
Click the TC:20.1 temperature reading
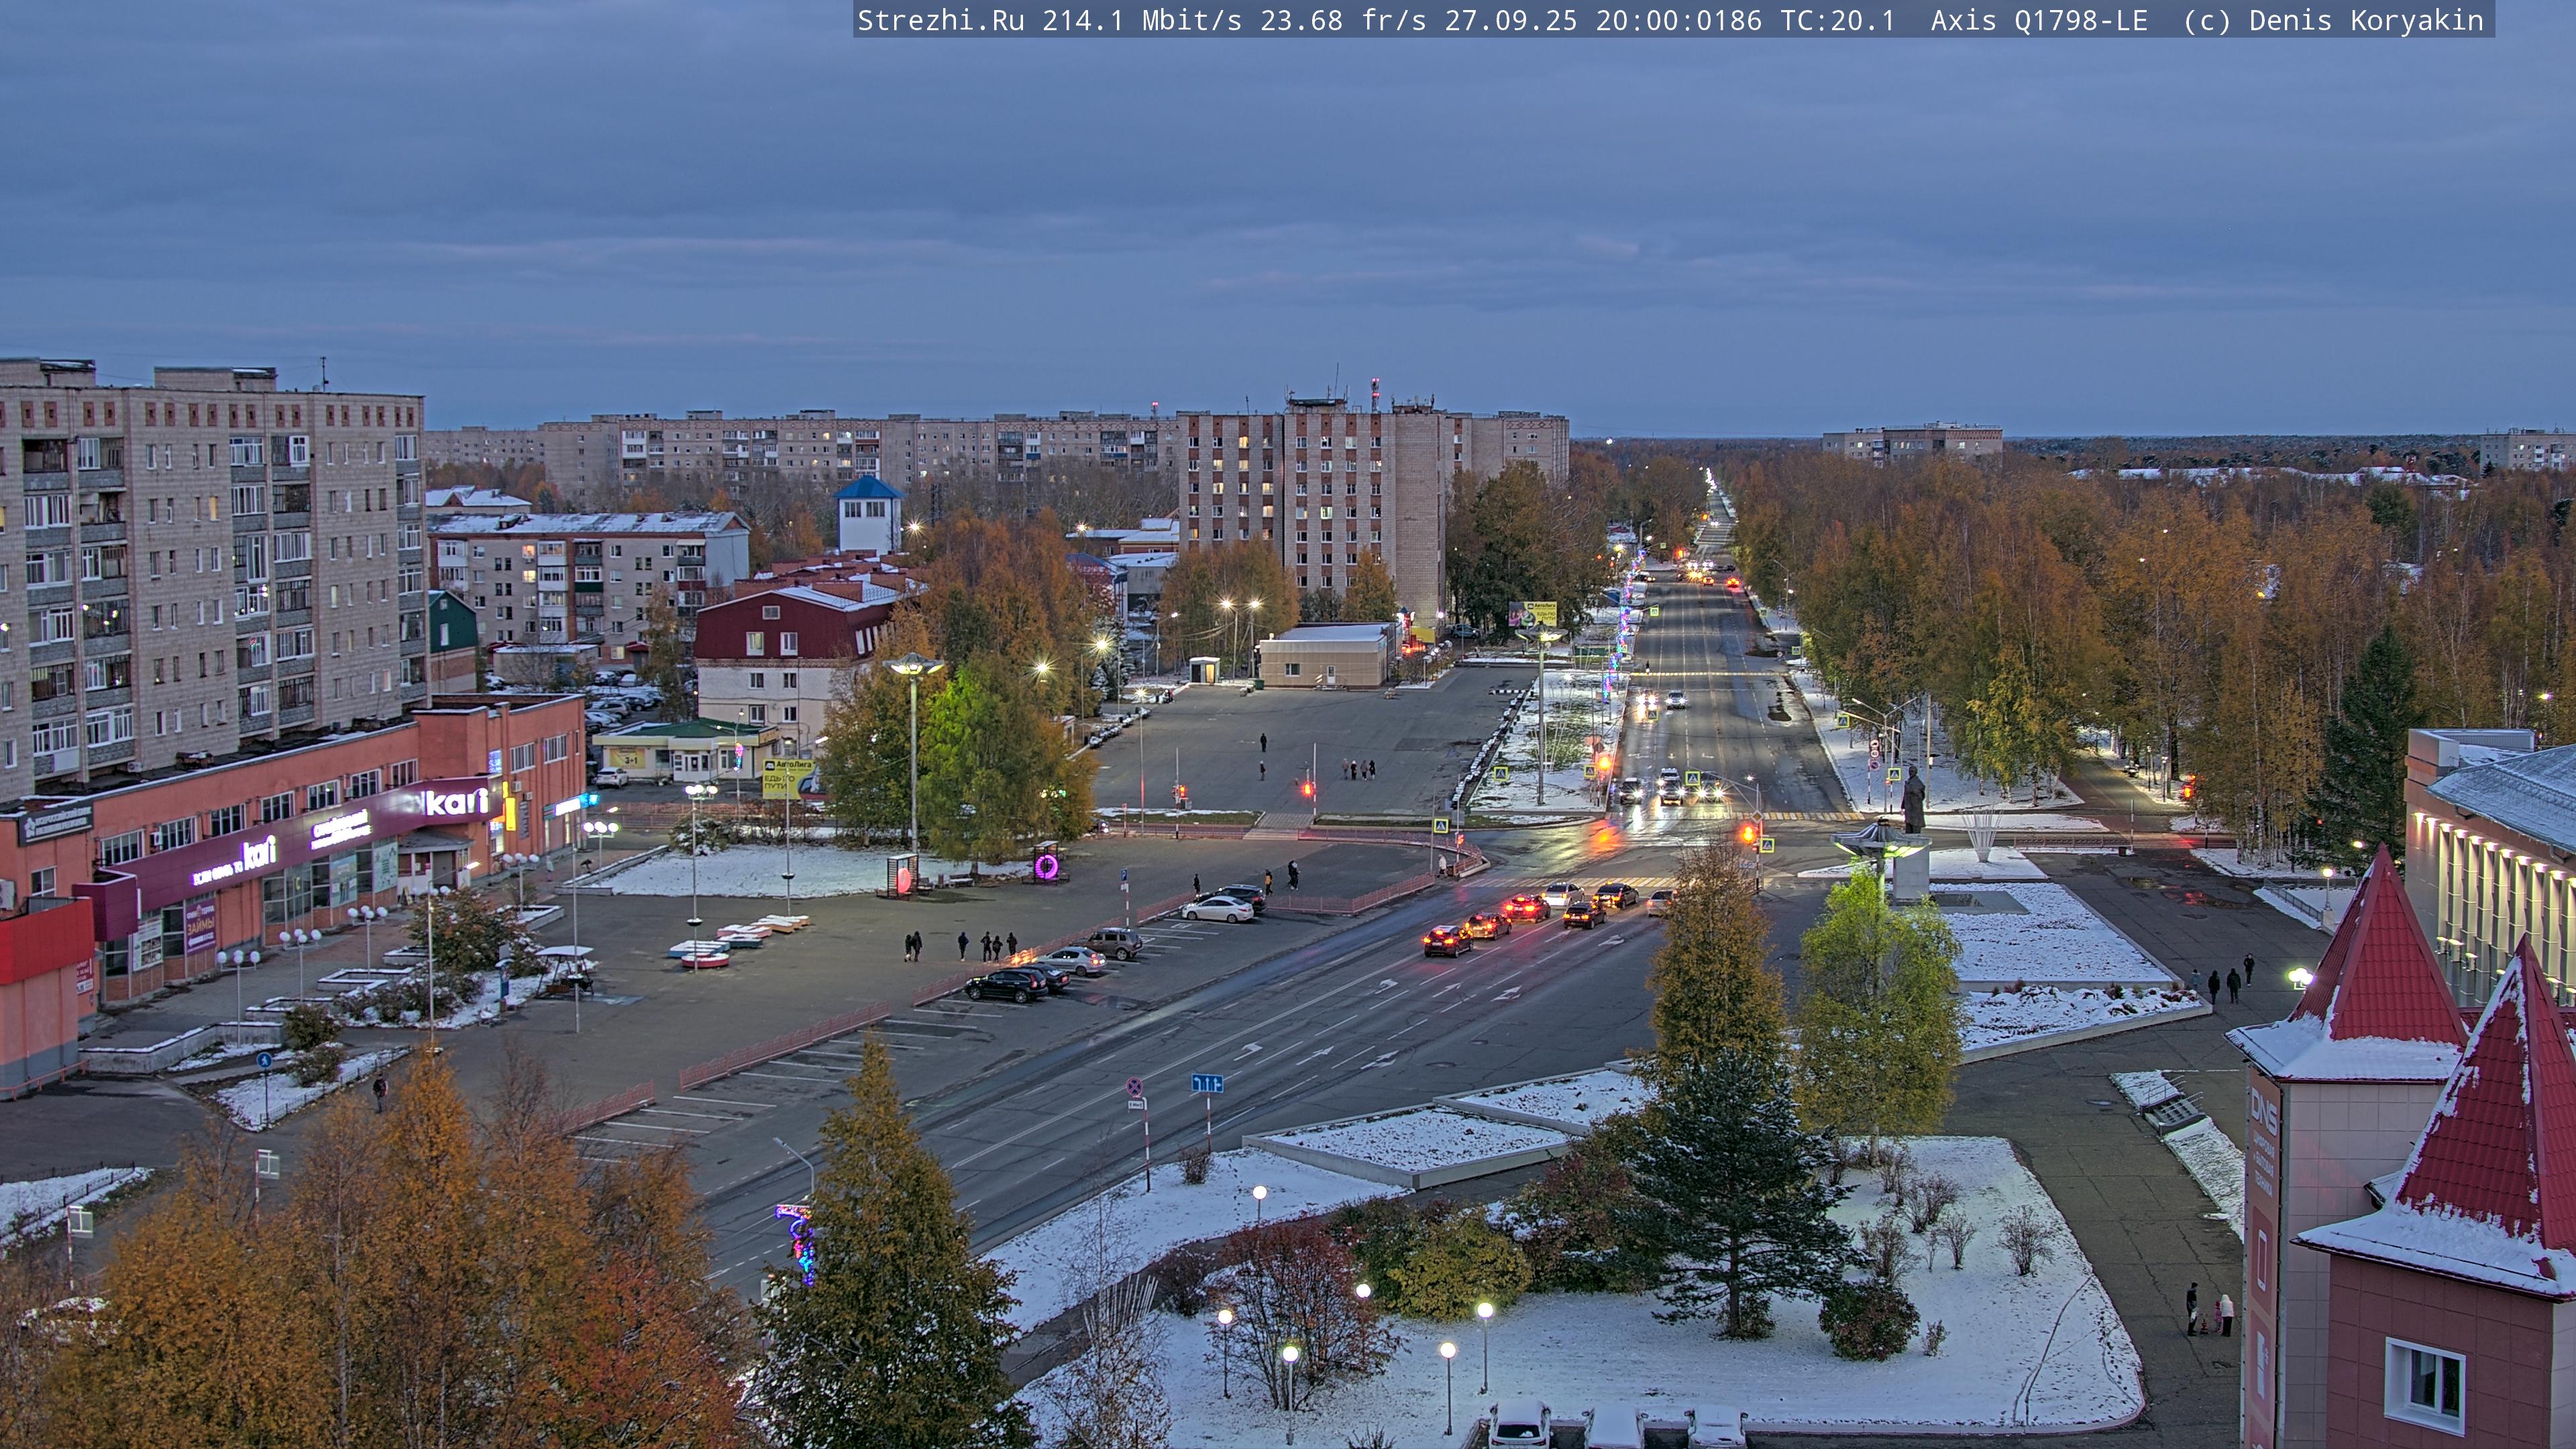click(x=1837, y=20)
